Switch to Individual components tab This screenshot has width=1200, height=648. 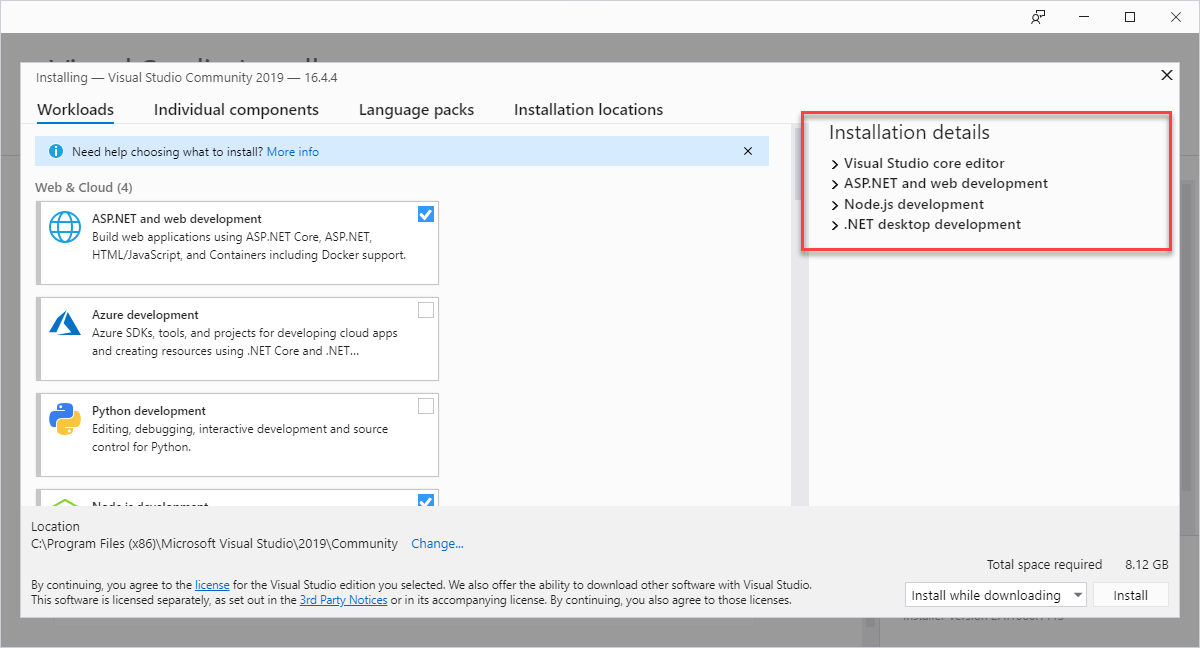236,110
